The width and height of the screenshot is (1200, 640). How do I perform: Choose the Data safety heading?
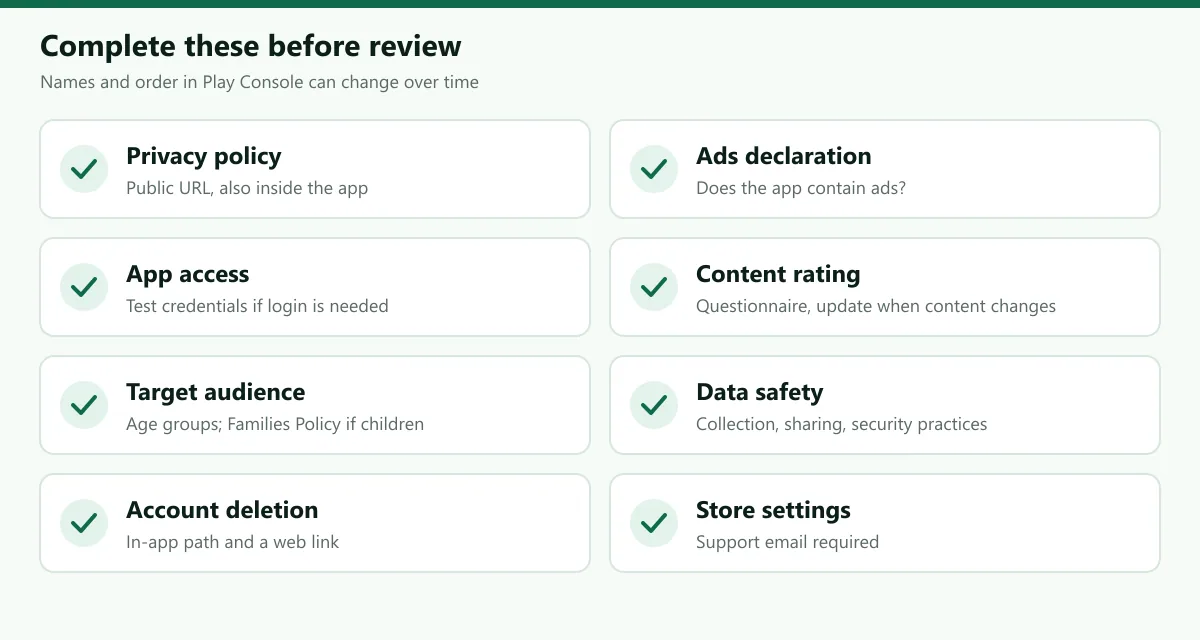[760, 392]
